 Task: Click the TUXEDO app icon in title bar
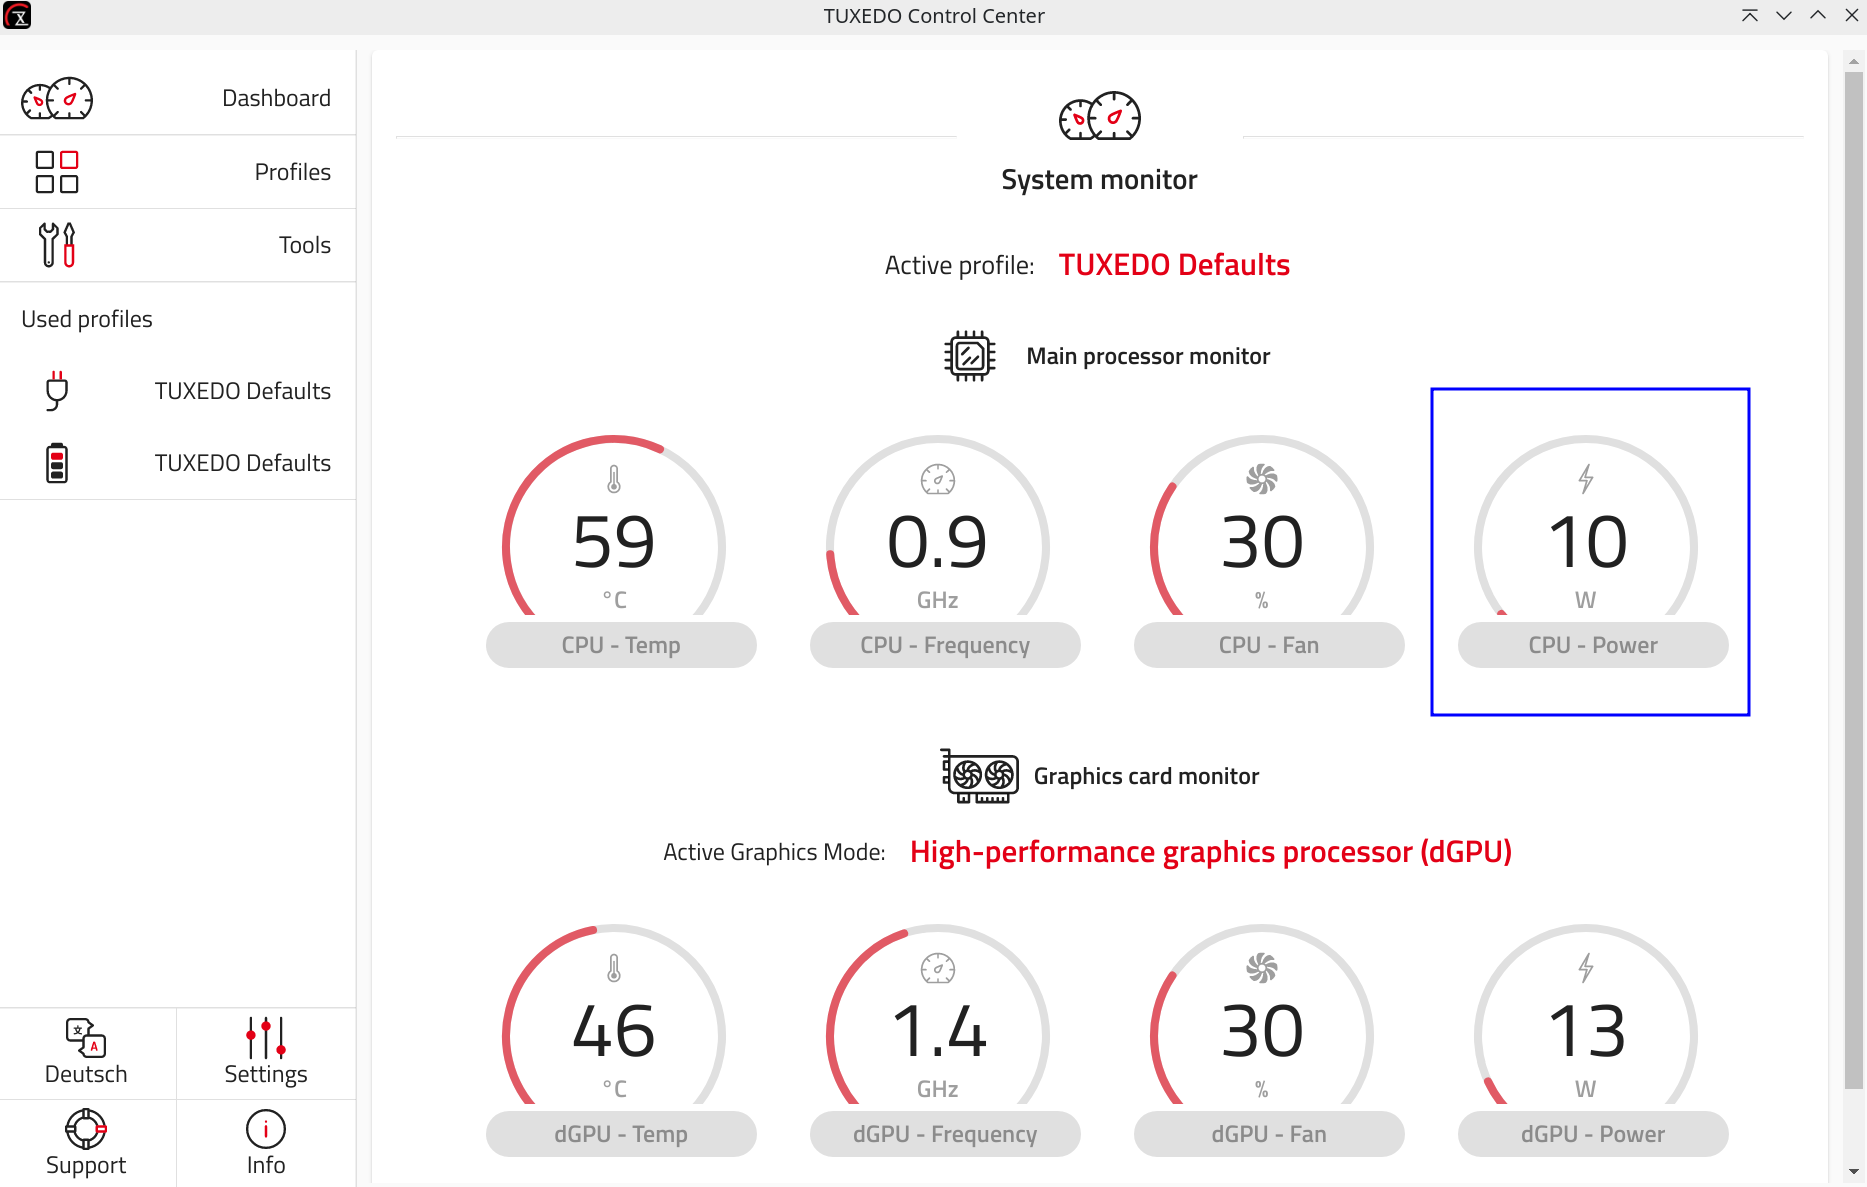click(17, 15)
